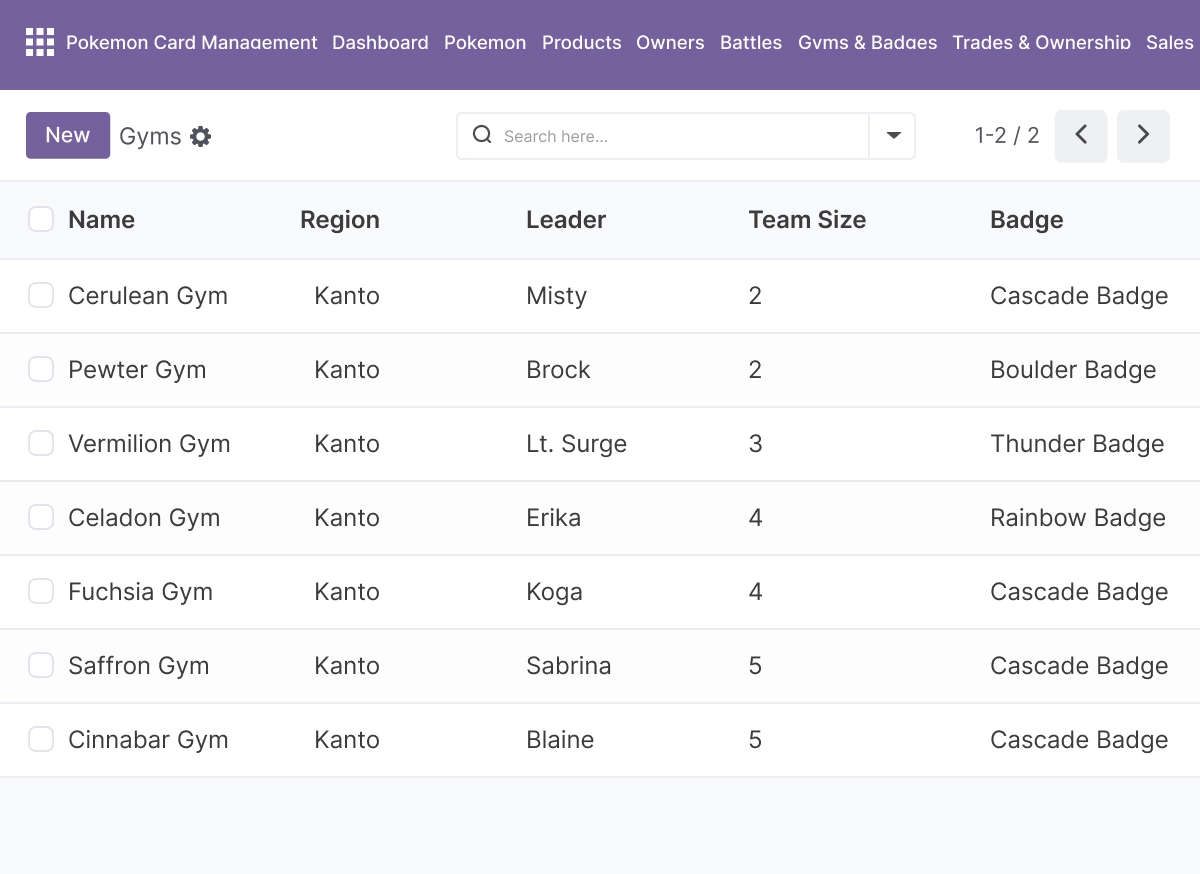Viewport: 1200px width, 874px height.
Task: Click the Rainbow Badge cell
Action: tap(1078, 518)
